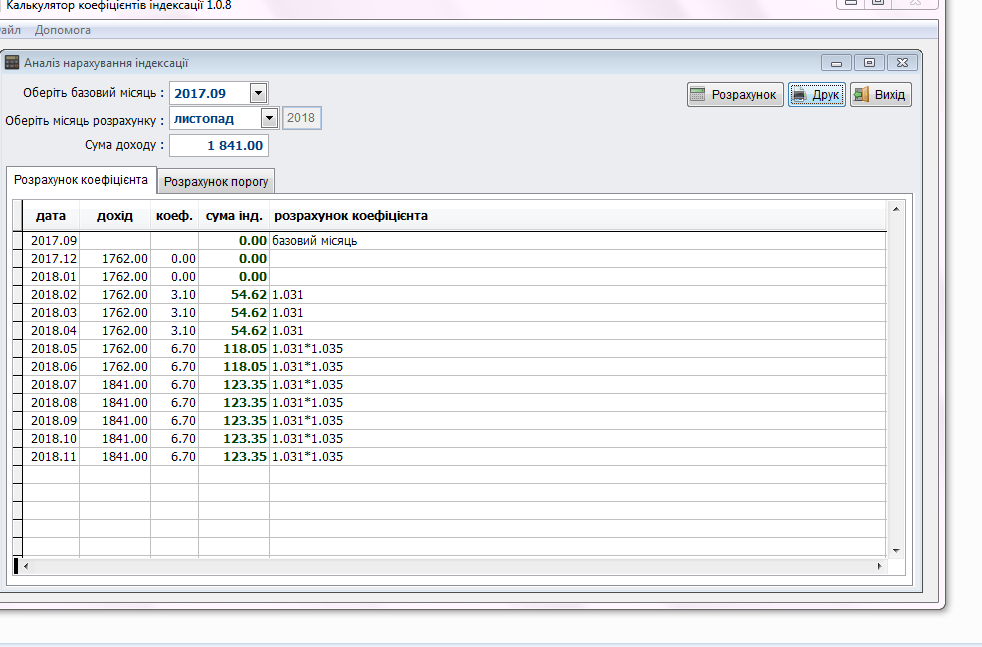
Task: Expand the calculation month листопад dropdown
Action: coord(269,118)
